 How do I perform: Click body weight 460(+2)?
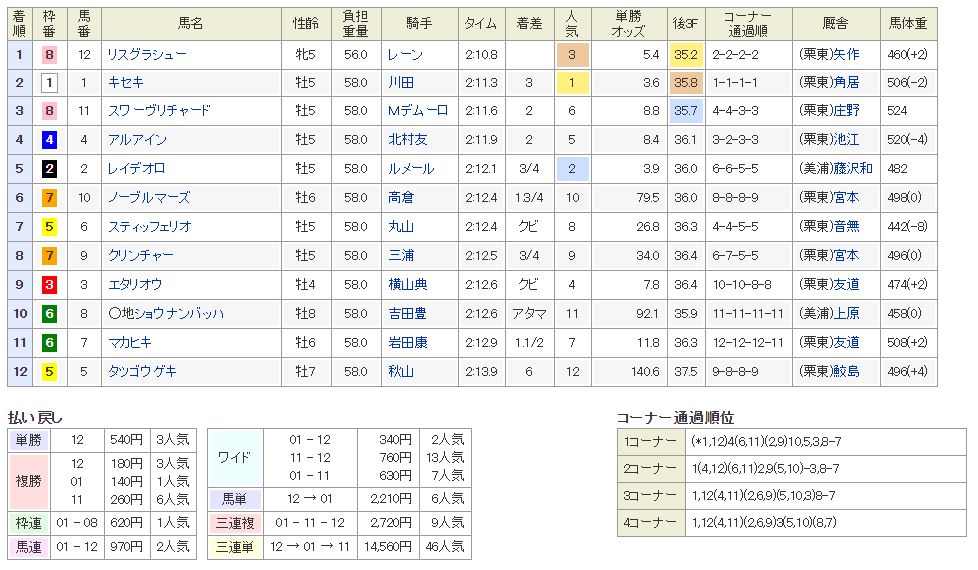[908, 55]
